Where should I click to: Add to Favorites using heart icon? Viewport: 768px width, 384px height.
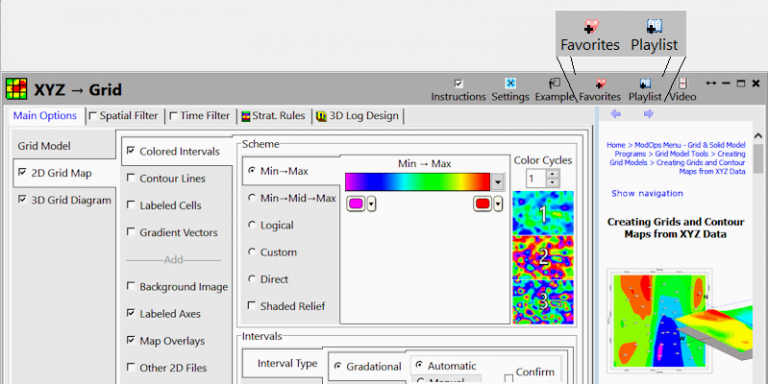point(600,84)
